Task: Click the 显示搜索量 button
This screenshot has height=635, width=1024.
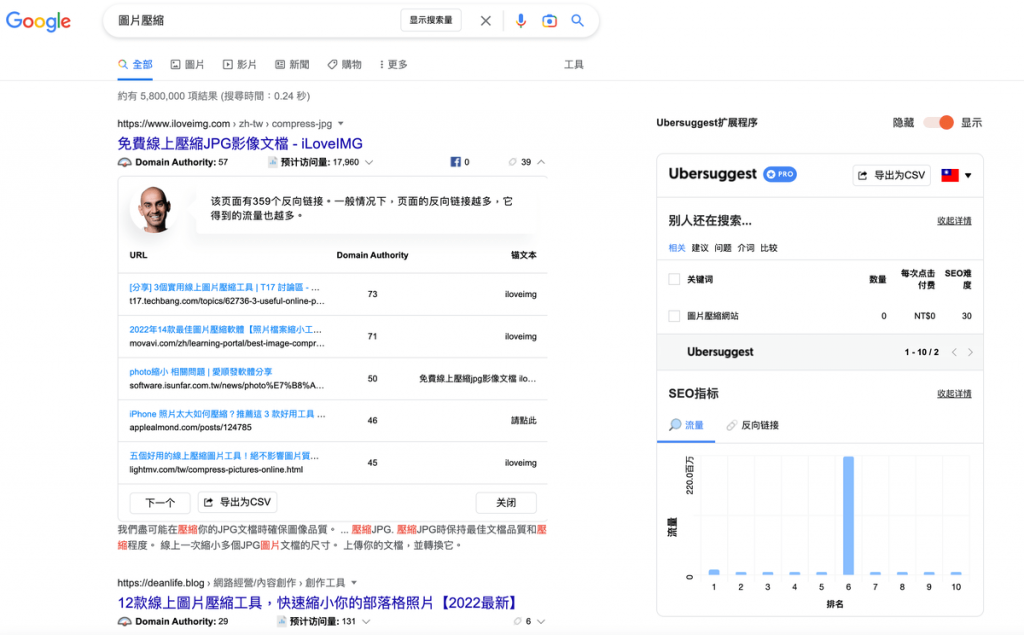Action: click(431, 20)
